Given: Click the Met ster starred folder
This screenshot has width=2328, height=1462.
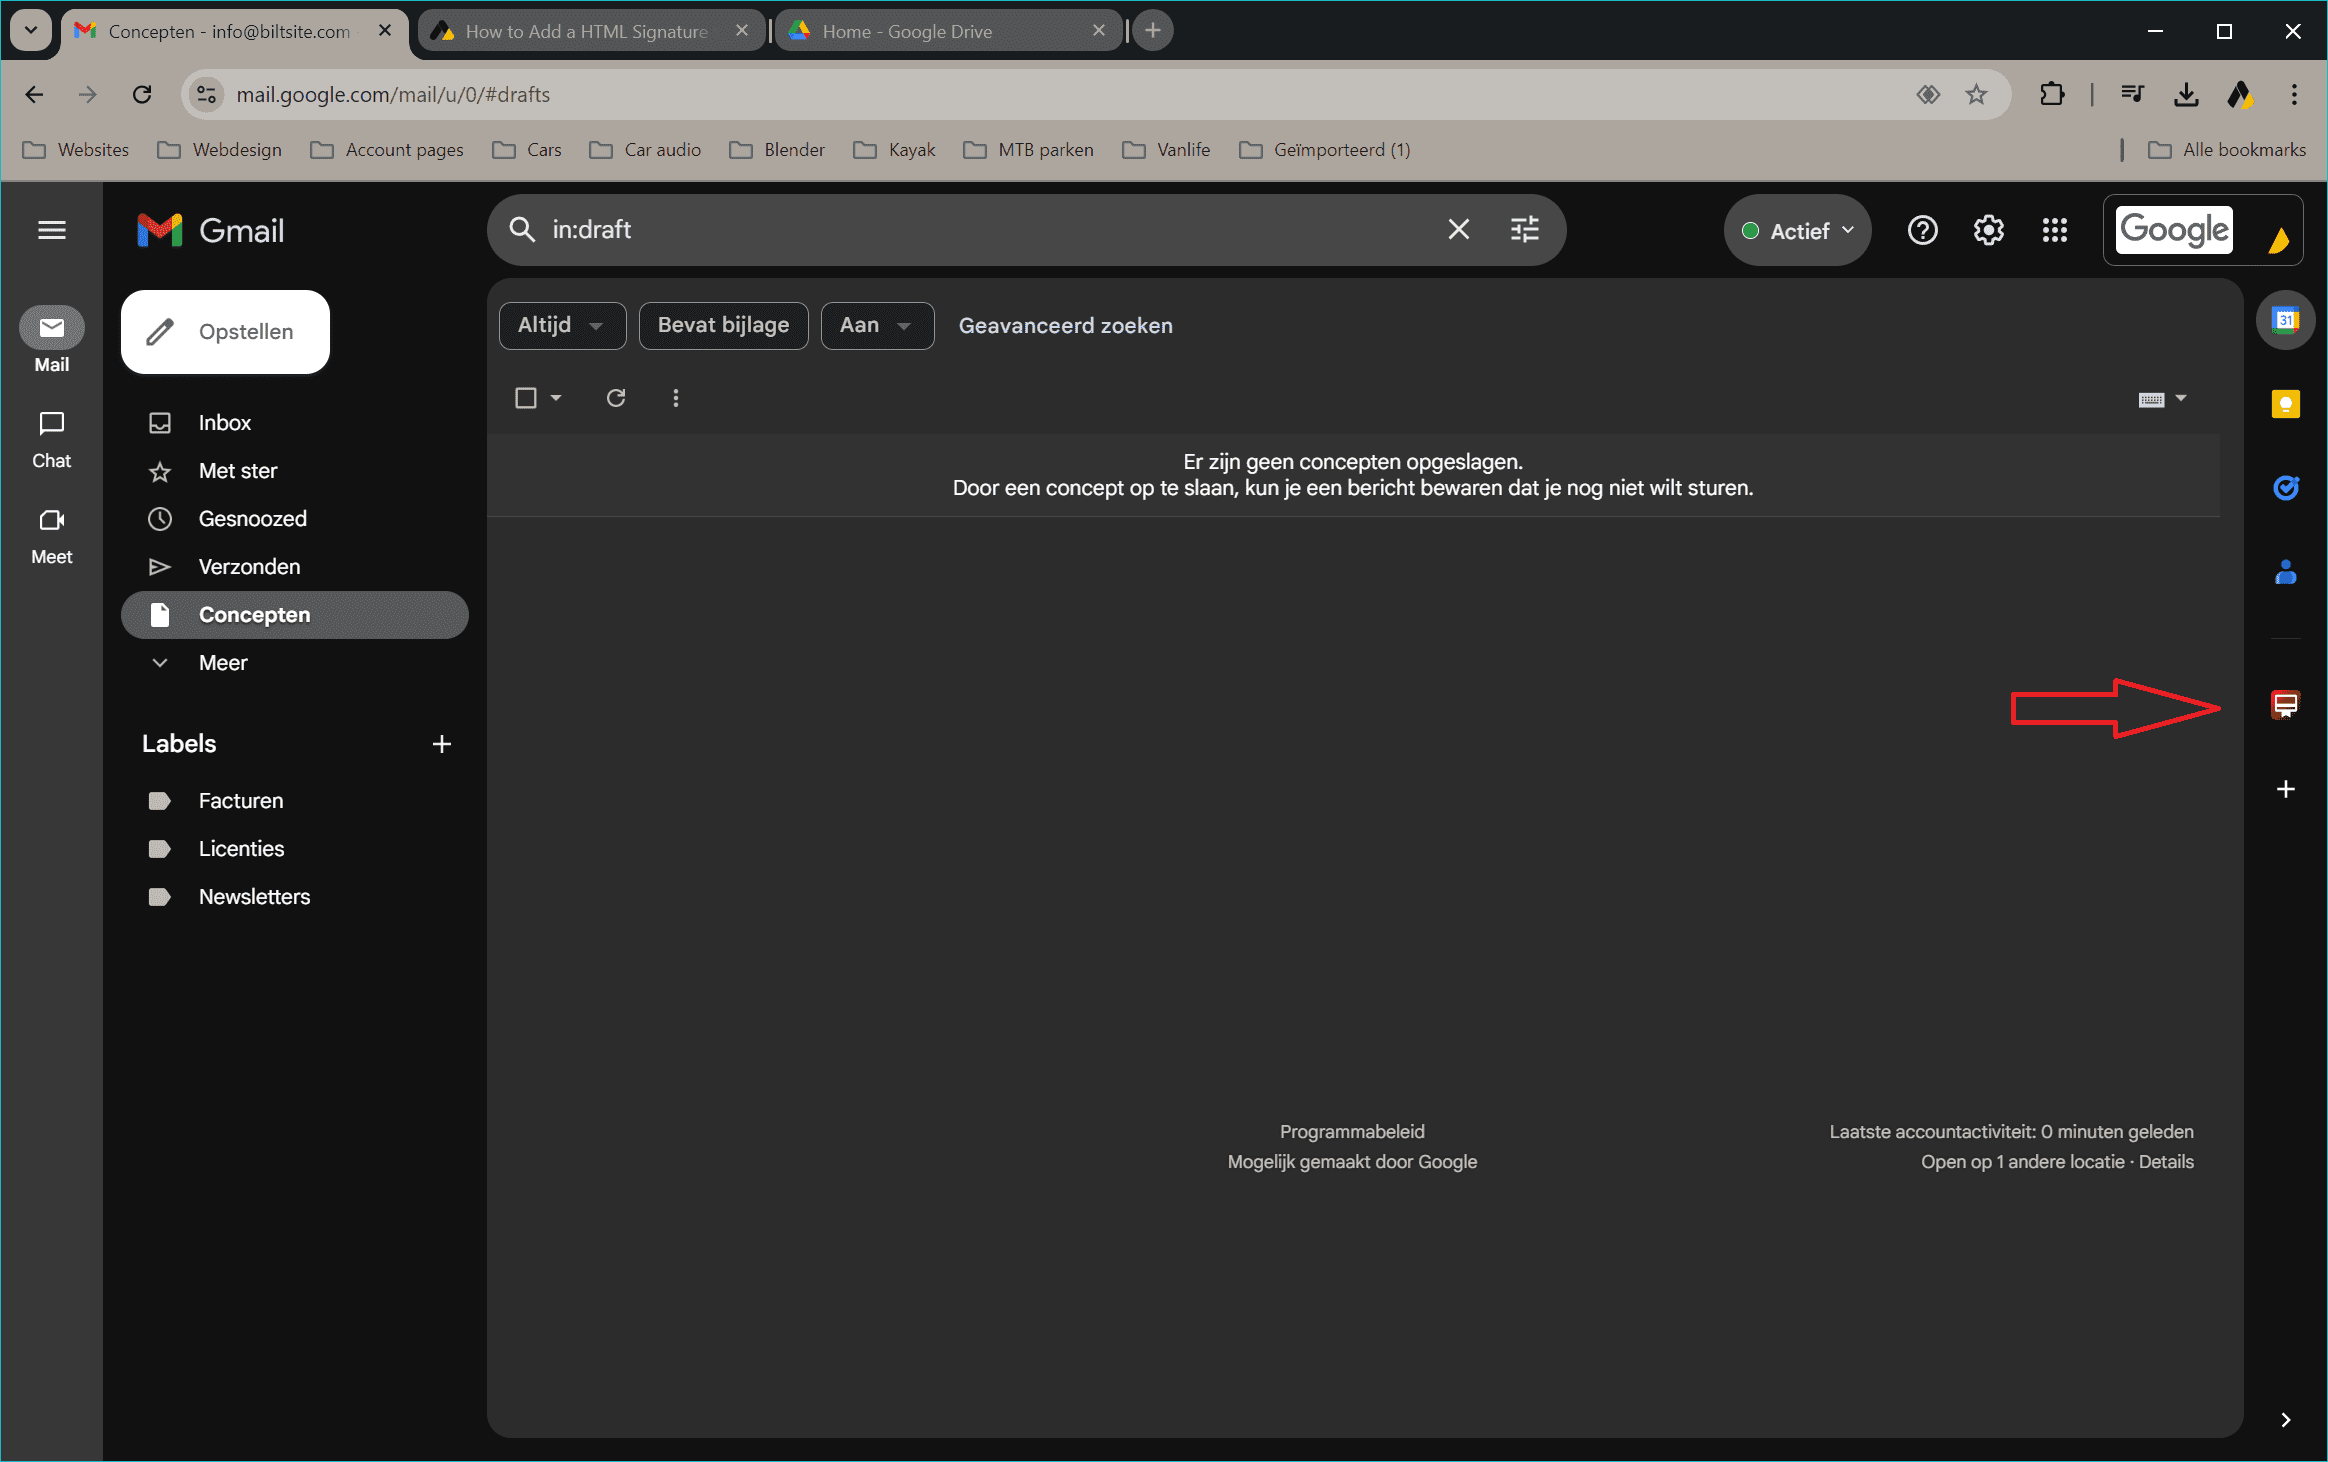Looking at the screenshot, I should (x=238, y=470).
